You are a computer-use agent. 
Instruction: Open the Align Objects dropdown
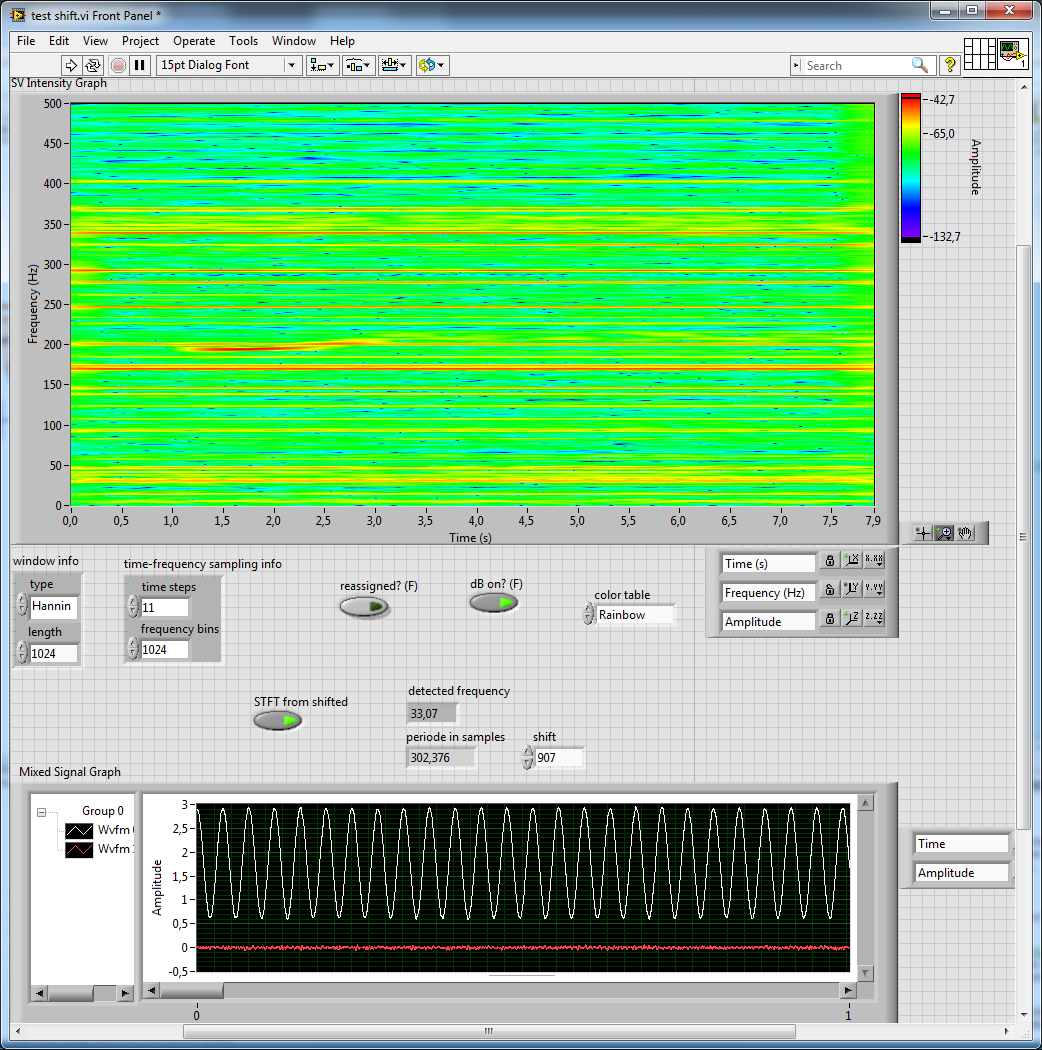point(322,65)
